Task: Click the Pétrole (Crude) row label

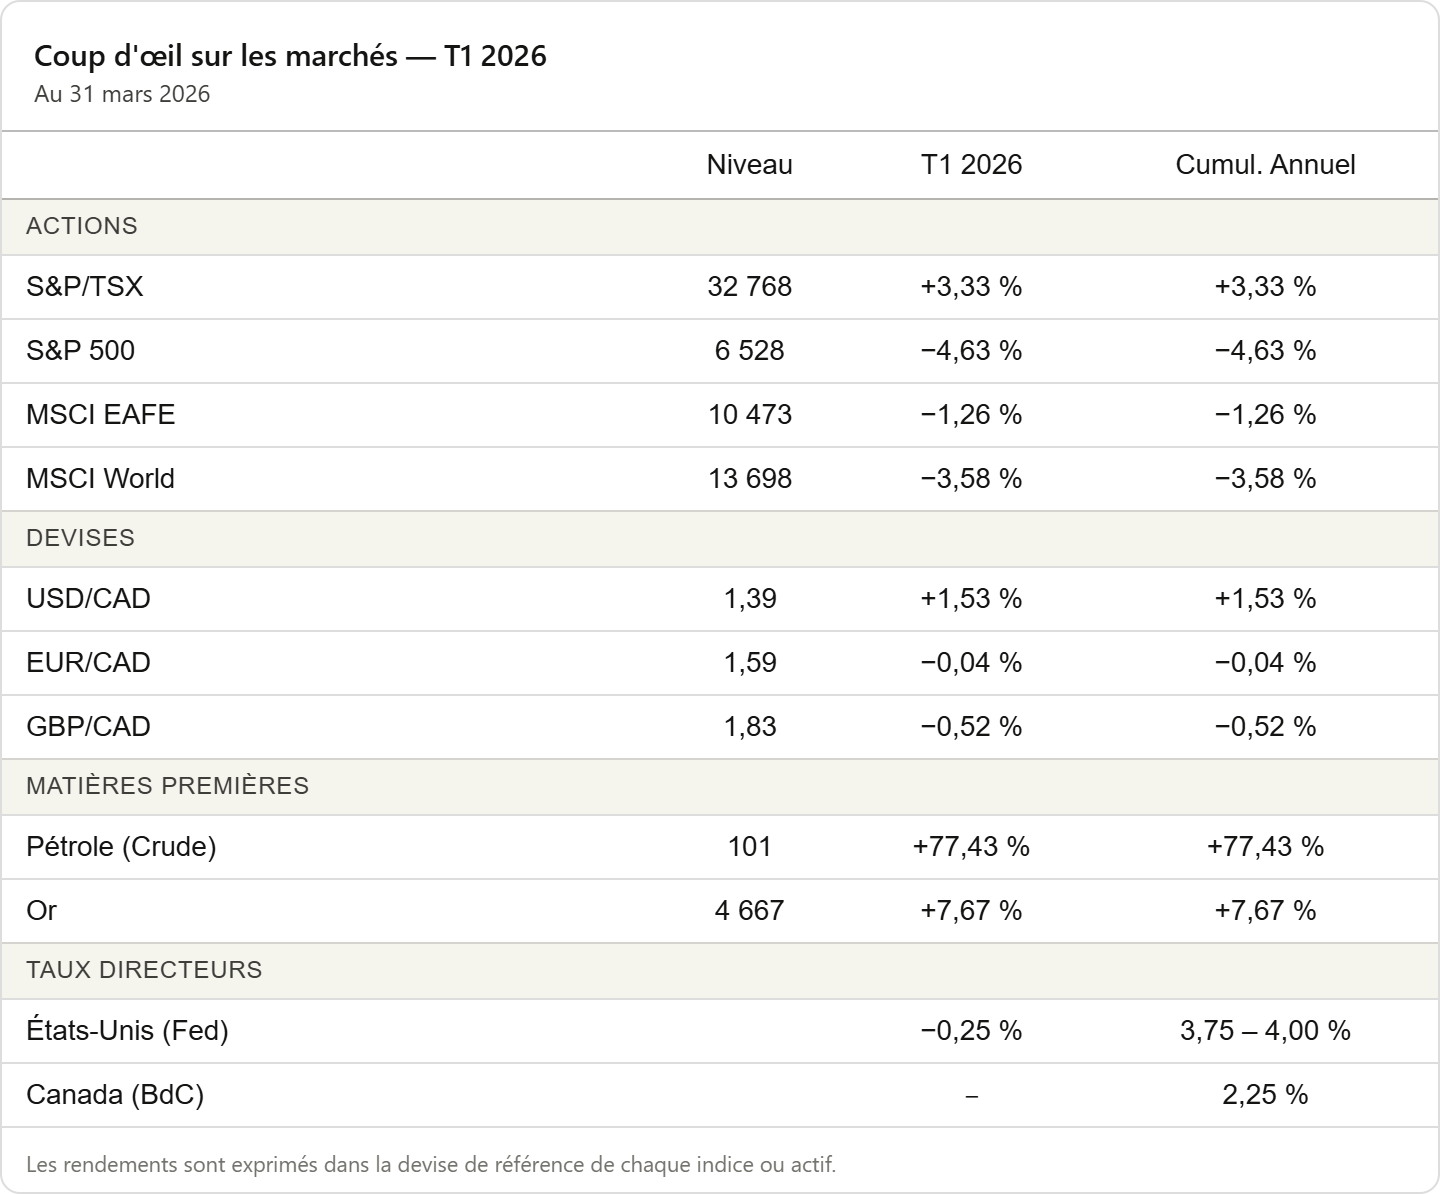Action: 121,847
